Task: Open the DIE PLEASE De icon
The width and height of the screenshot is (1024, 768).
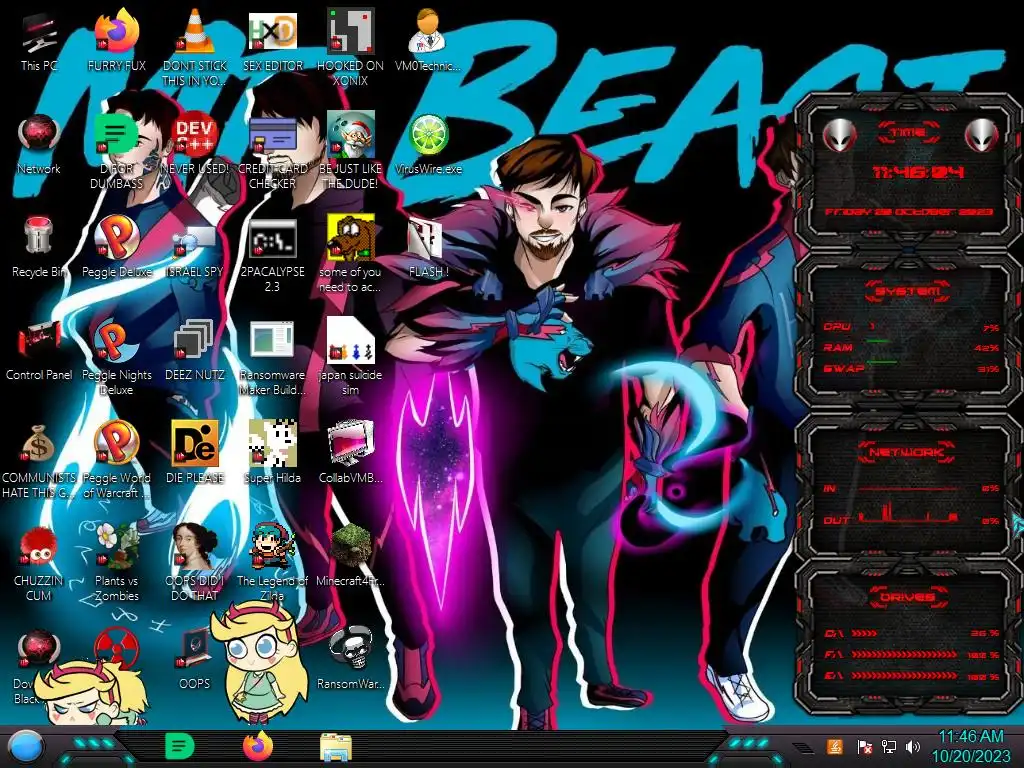Action: click(195, 453)
